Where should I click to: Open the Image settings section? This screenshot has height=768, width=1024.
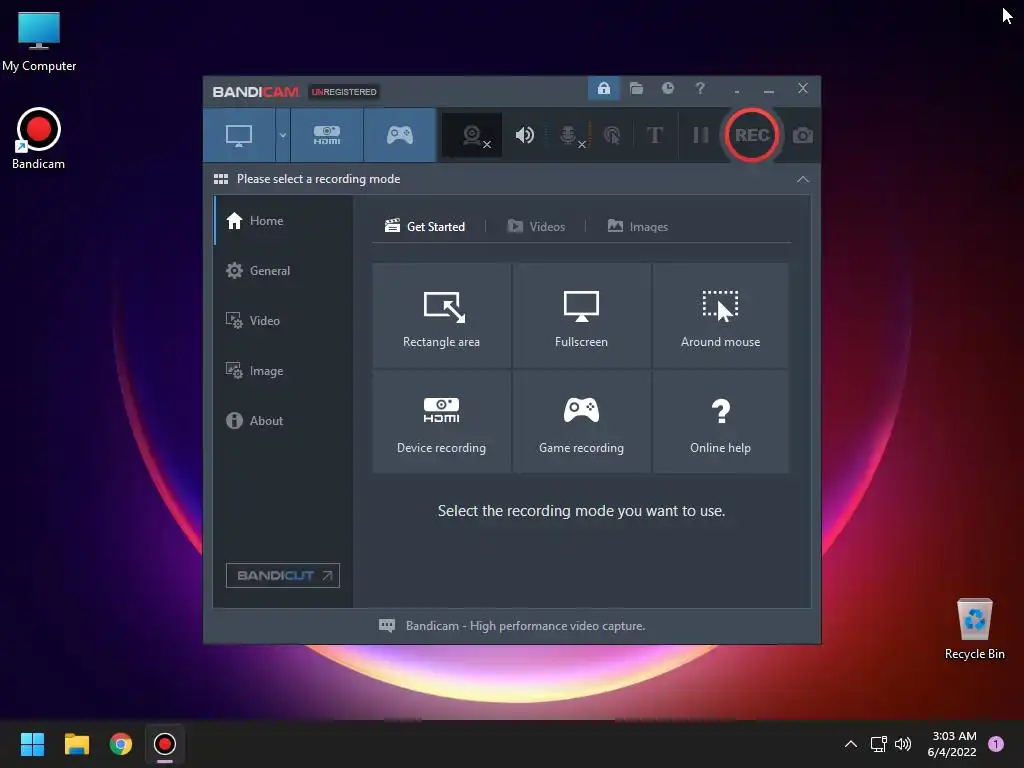point(283,370)
